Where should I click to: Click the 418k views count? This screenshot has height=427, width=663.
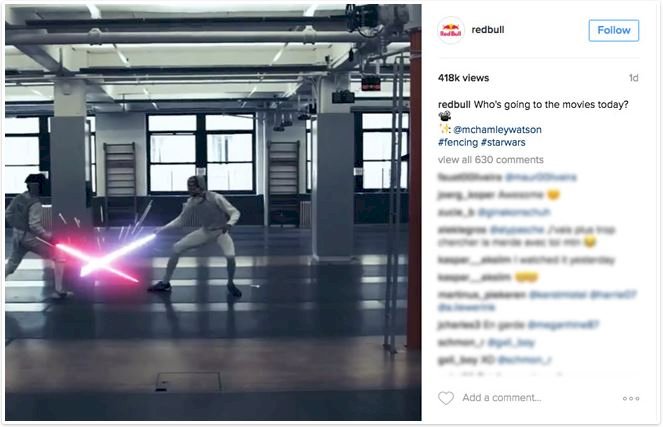pos(463,78)
